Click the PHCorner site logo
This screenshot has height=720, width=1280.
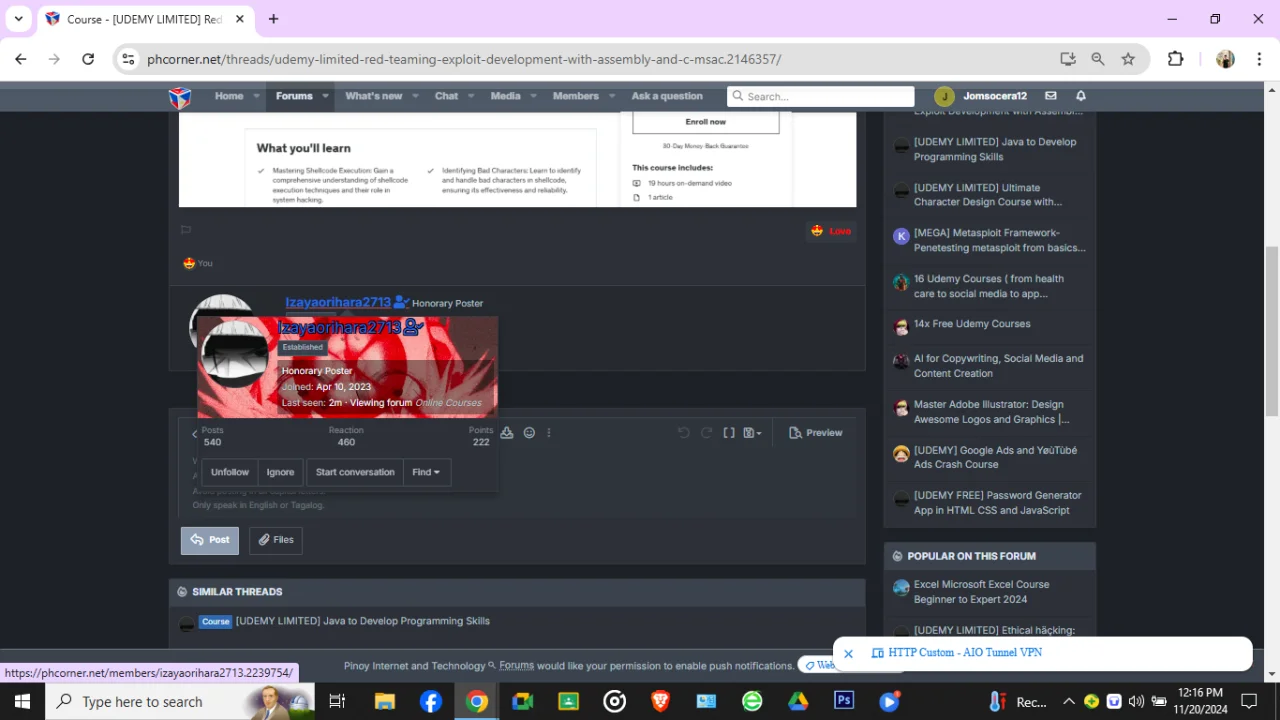[179, 97]
